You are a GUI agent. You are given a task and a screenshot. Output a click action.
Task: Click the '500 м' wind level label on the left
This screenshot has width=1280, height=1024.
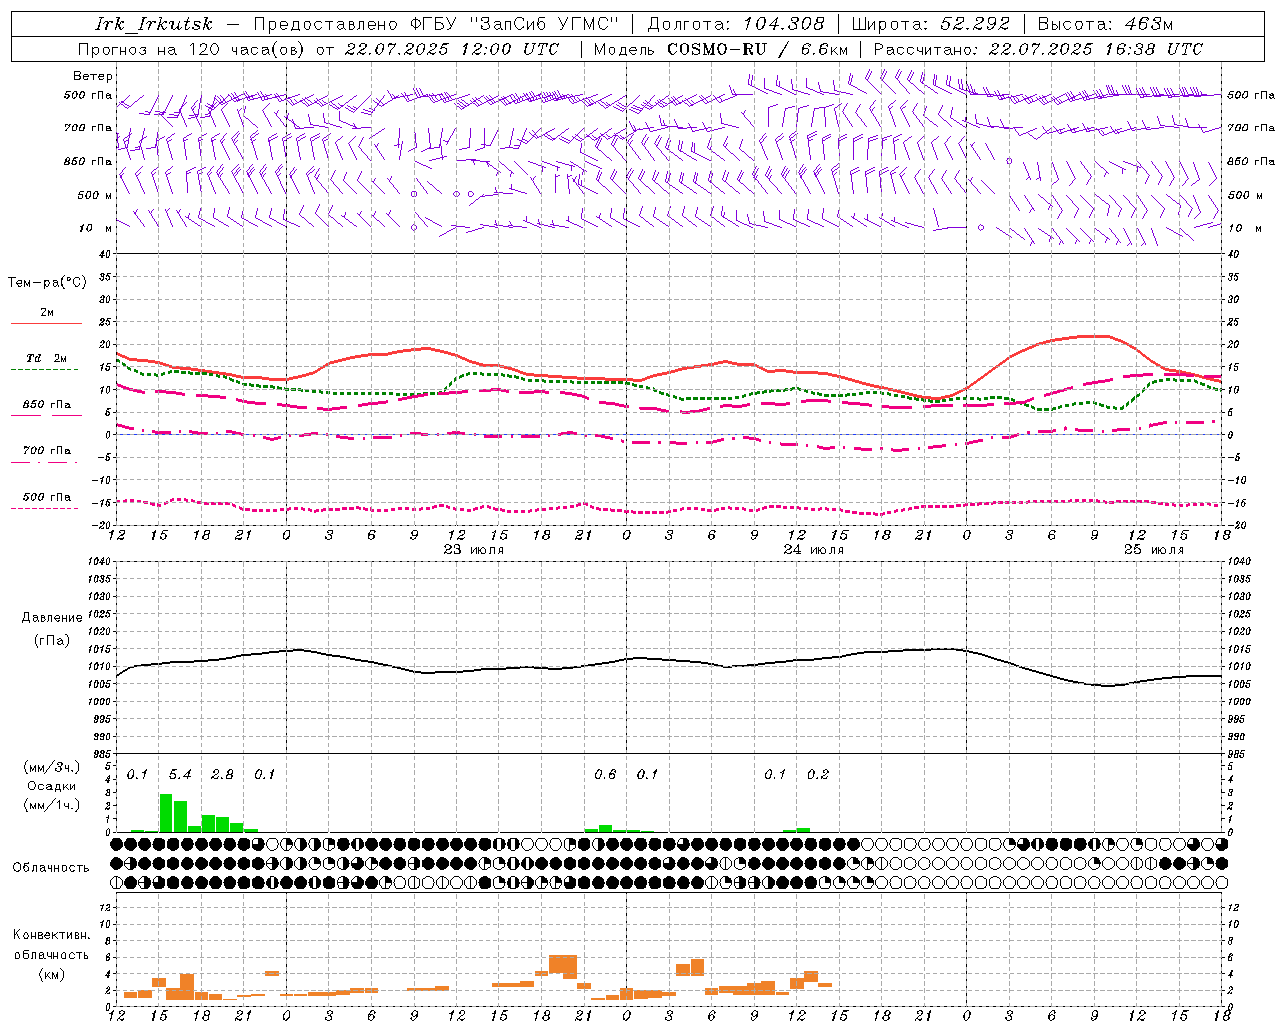coord(95,195)
